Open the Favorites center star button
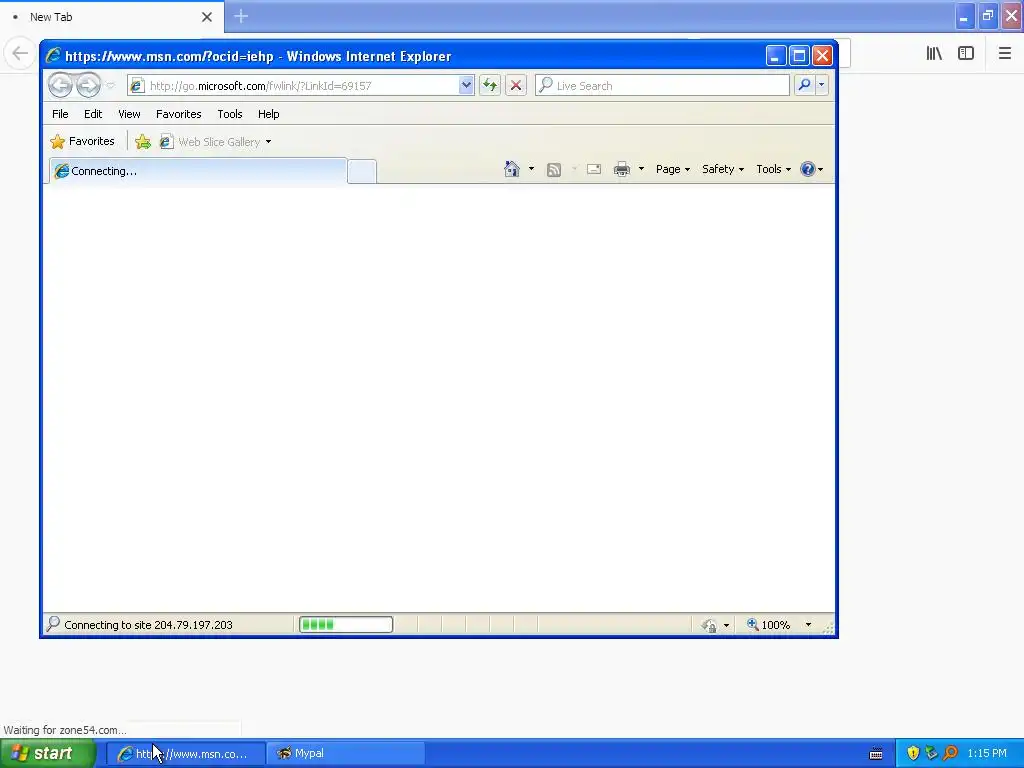The image size is (1024, 768). tap(83, 142)
